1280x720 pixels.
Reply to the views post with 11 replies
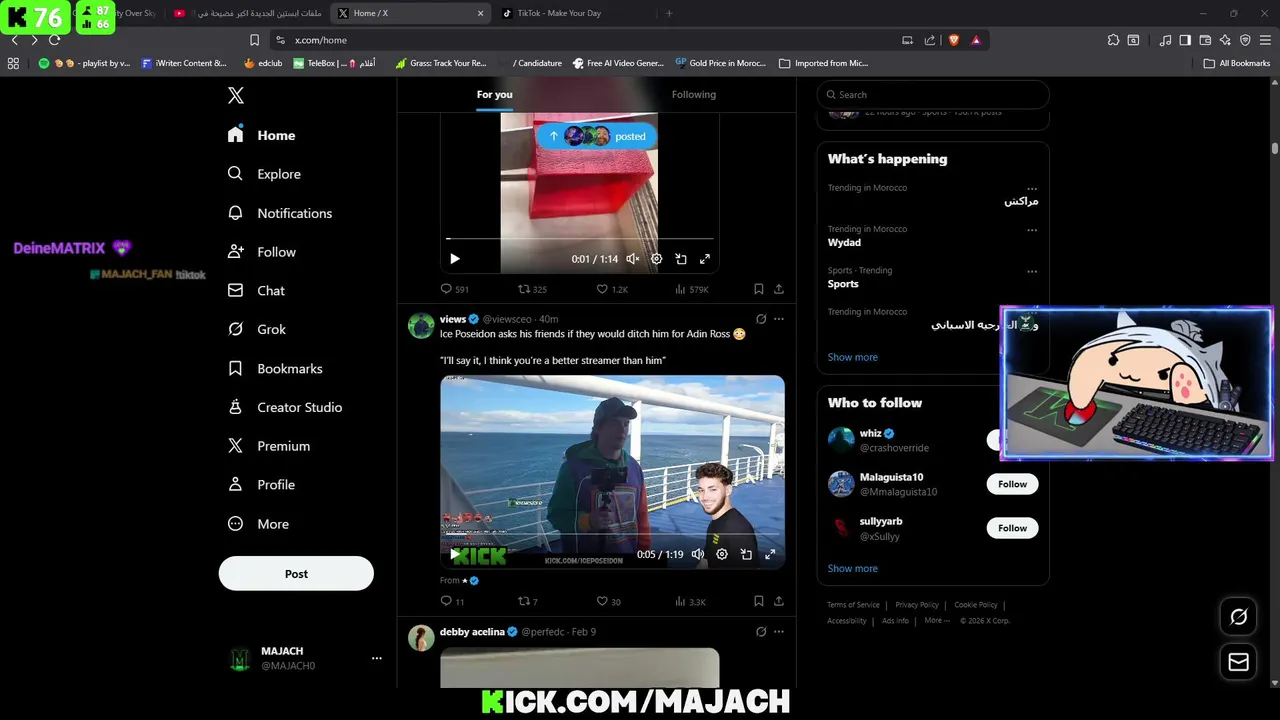pos(453,601)
